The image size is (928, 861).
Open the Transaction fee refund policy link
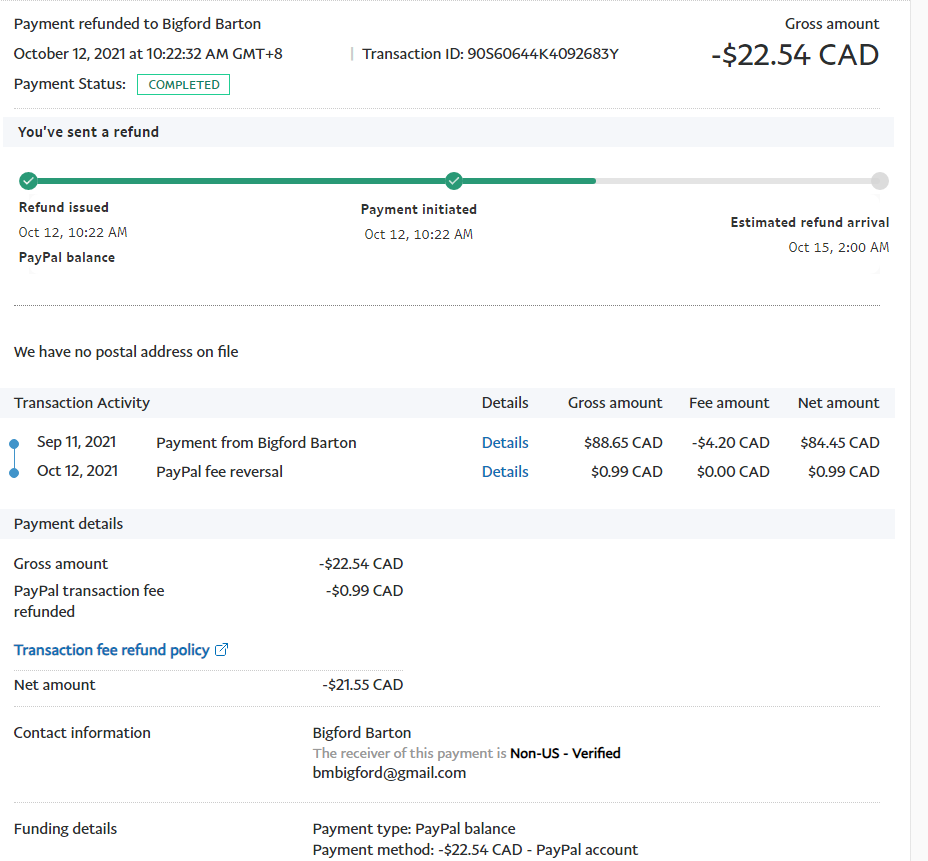112,650
